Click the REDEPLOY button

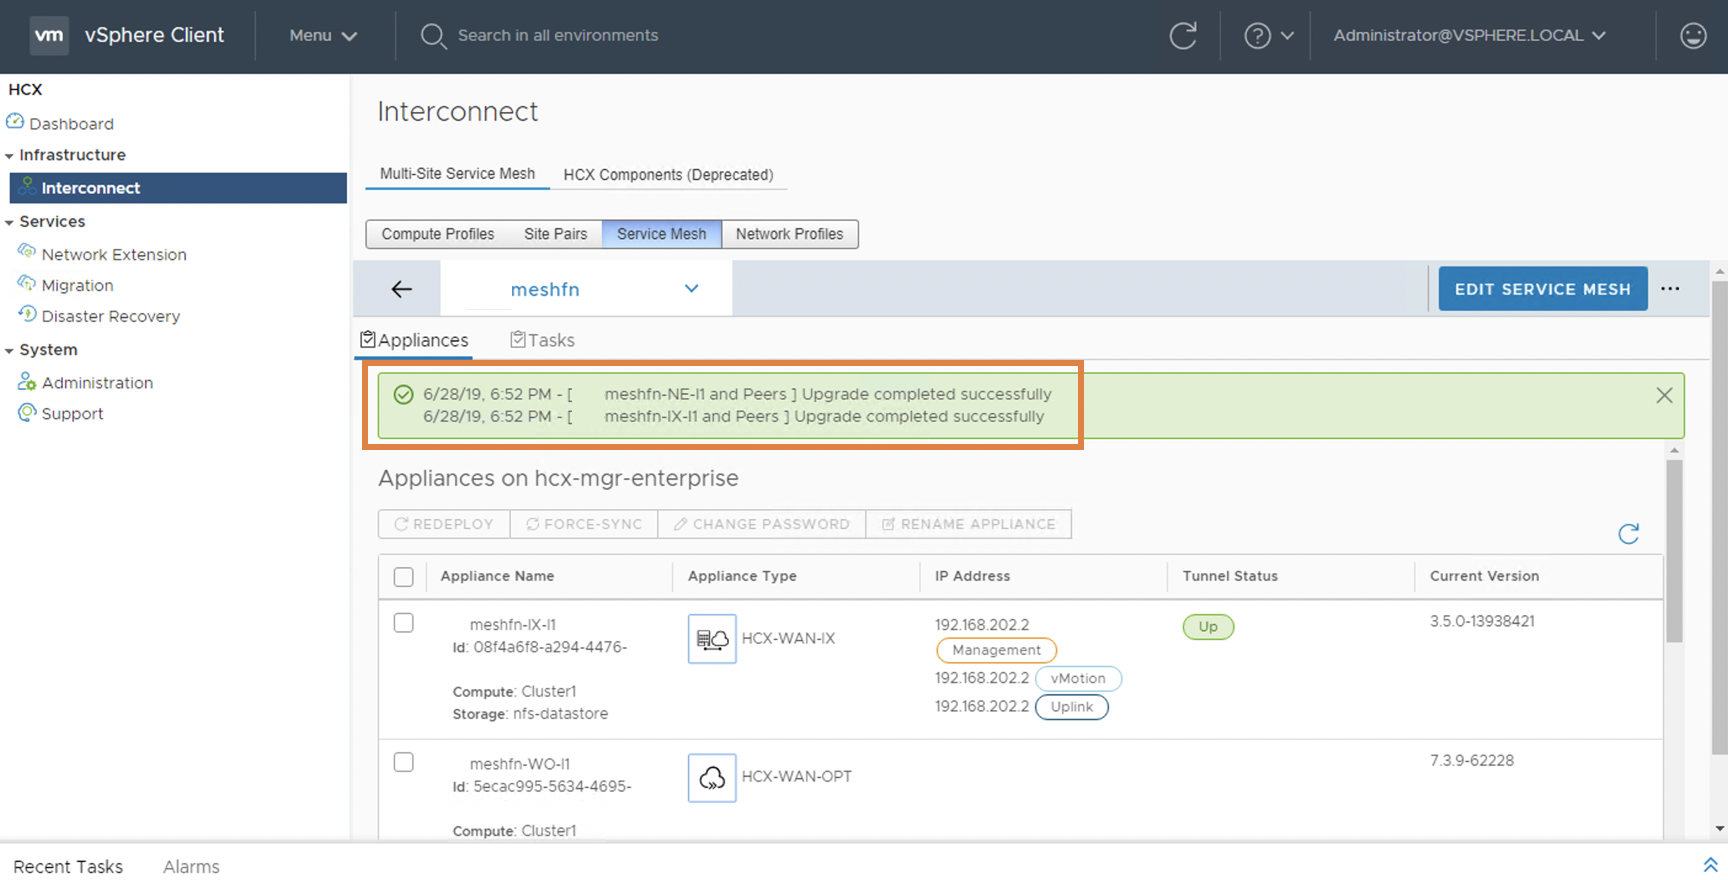point(444,524)
